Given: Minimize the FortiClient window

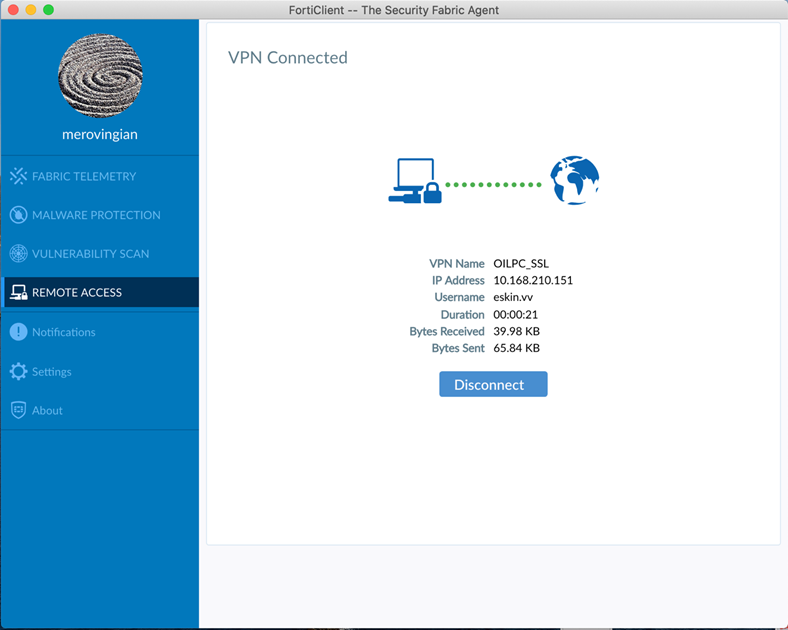Looking at the screenshot, I should tap(31, 10).
